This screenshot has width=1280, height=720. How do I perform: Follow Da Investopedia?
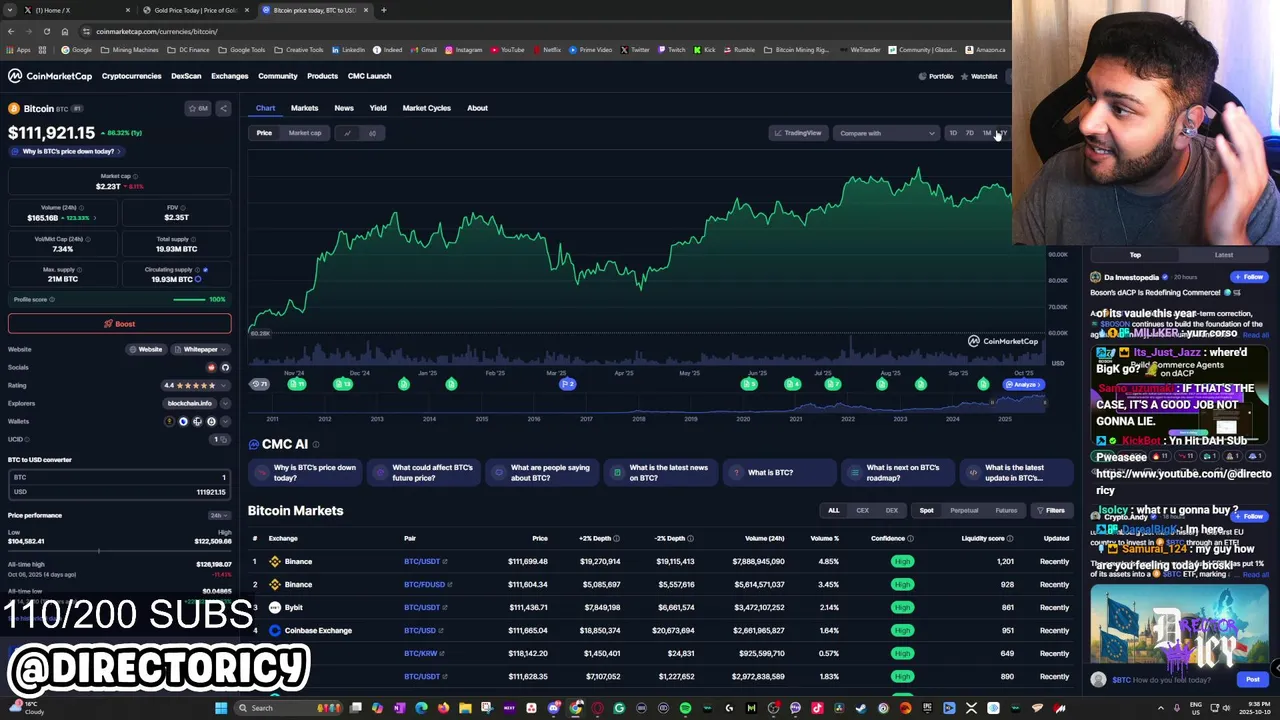pyautogui.click(x=1249, y=277)
